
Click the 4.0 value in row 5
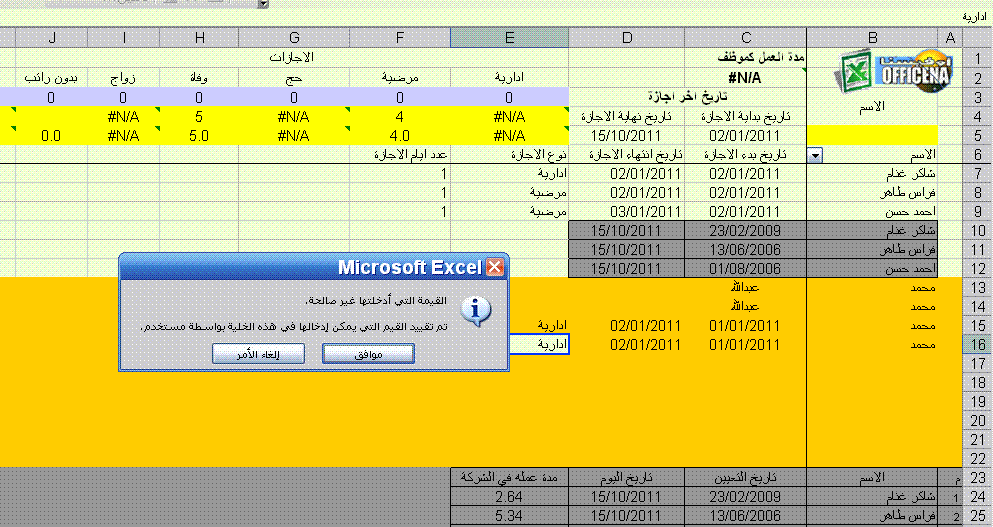click(400, 136)
